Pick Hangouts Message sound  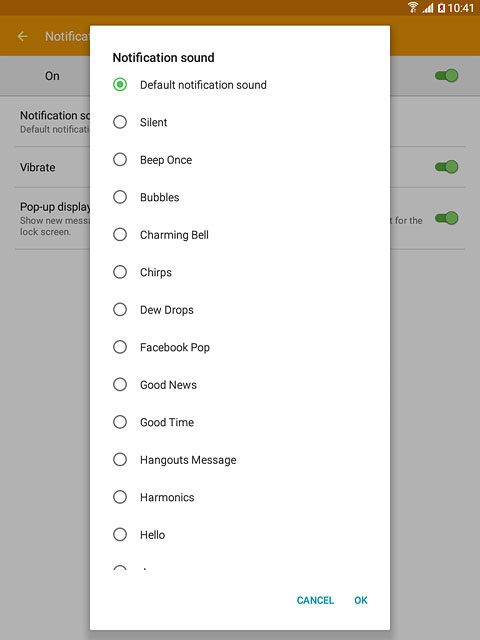coord(120,460)
